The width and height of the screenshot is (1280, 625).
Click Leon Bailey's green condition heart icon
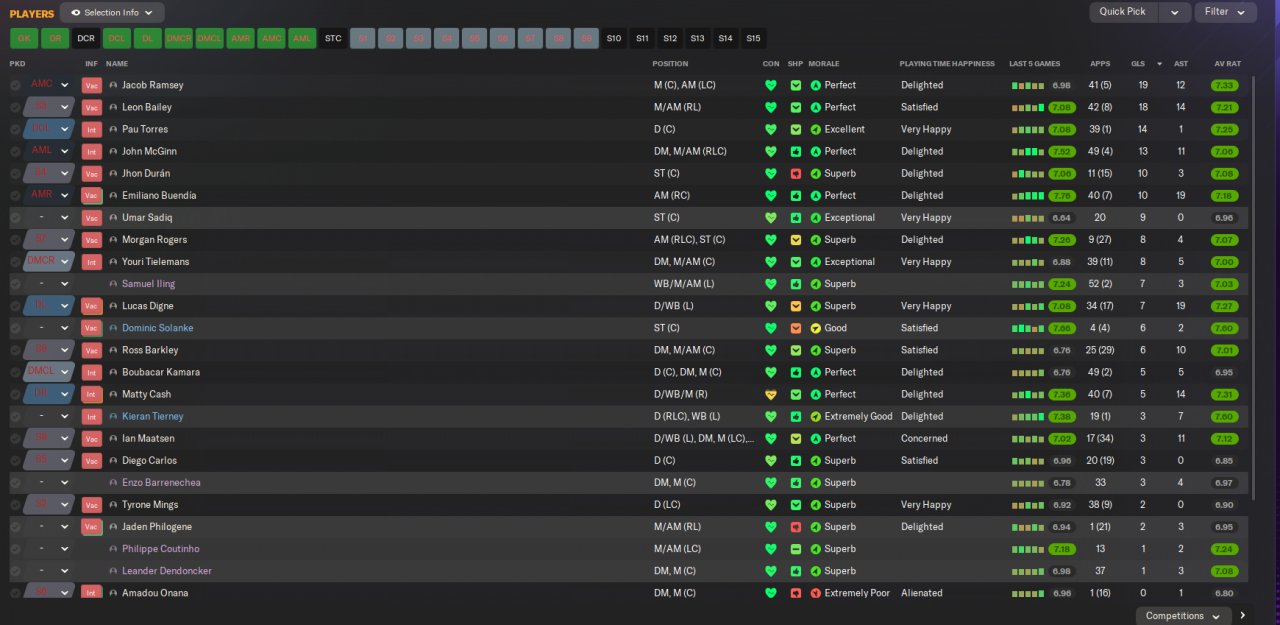(x=770, y=107)
